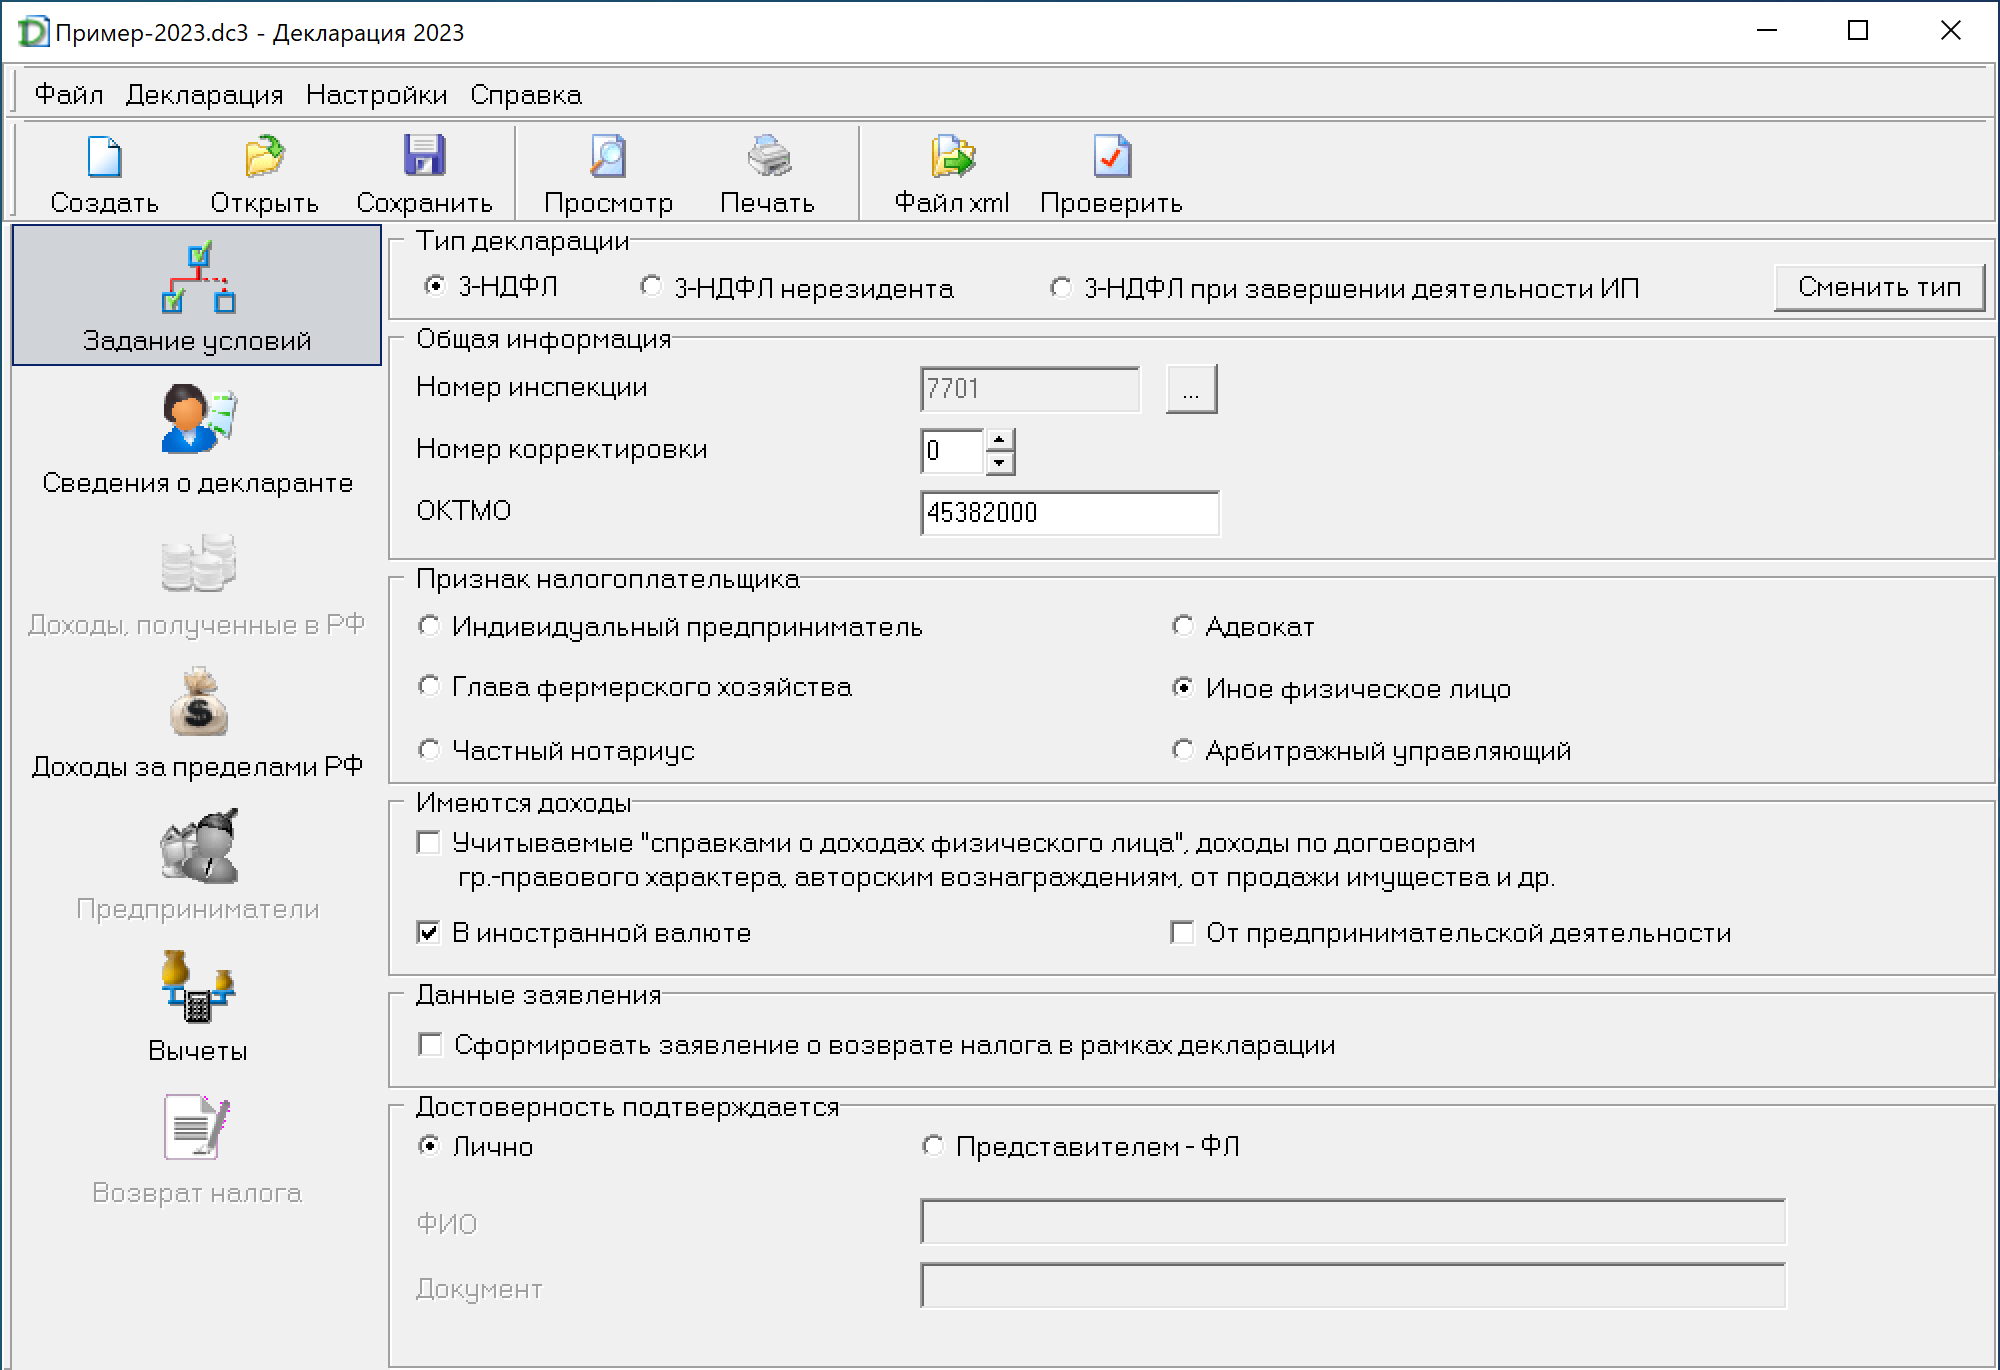Open a declaration with Открыть icon

[264, 158]
